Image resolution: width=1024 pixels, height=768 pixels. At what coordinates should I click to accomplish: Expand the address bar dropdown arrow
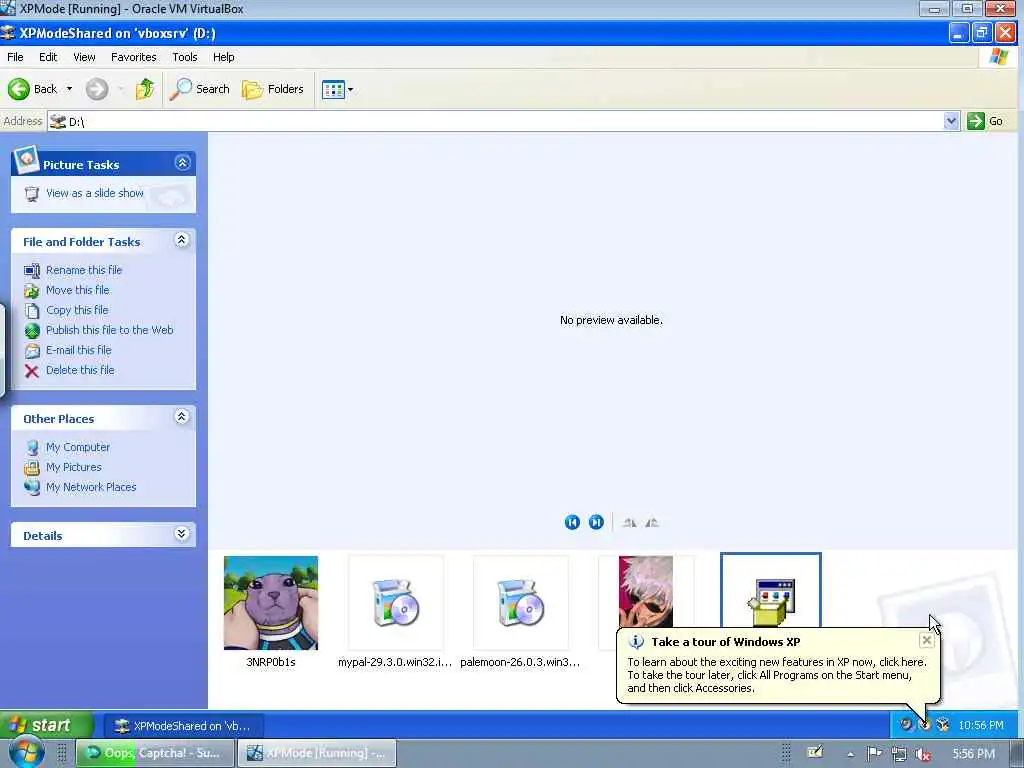(x=952, y=121)
